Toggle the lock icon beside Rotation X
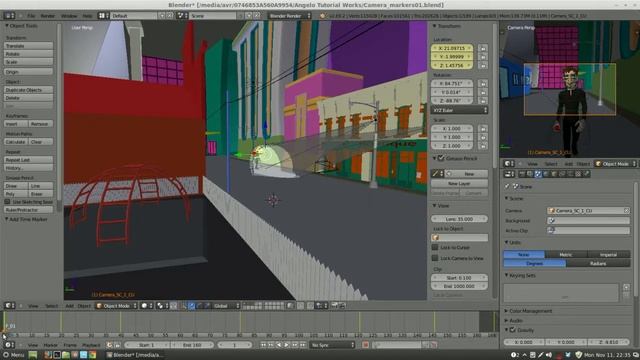The height and width of the screenshot is (360, 640). [483, 84]
